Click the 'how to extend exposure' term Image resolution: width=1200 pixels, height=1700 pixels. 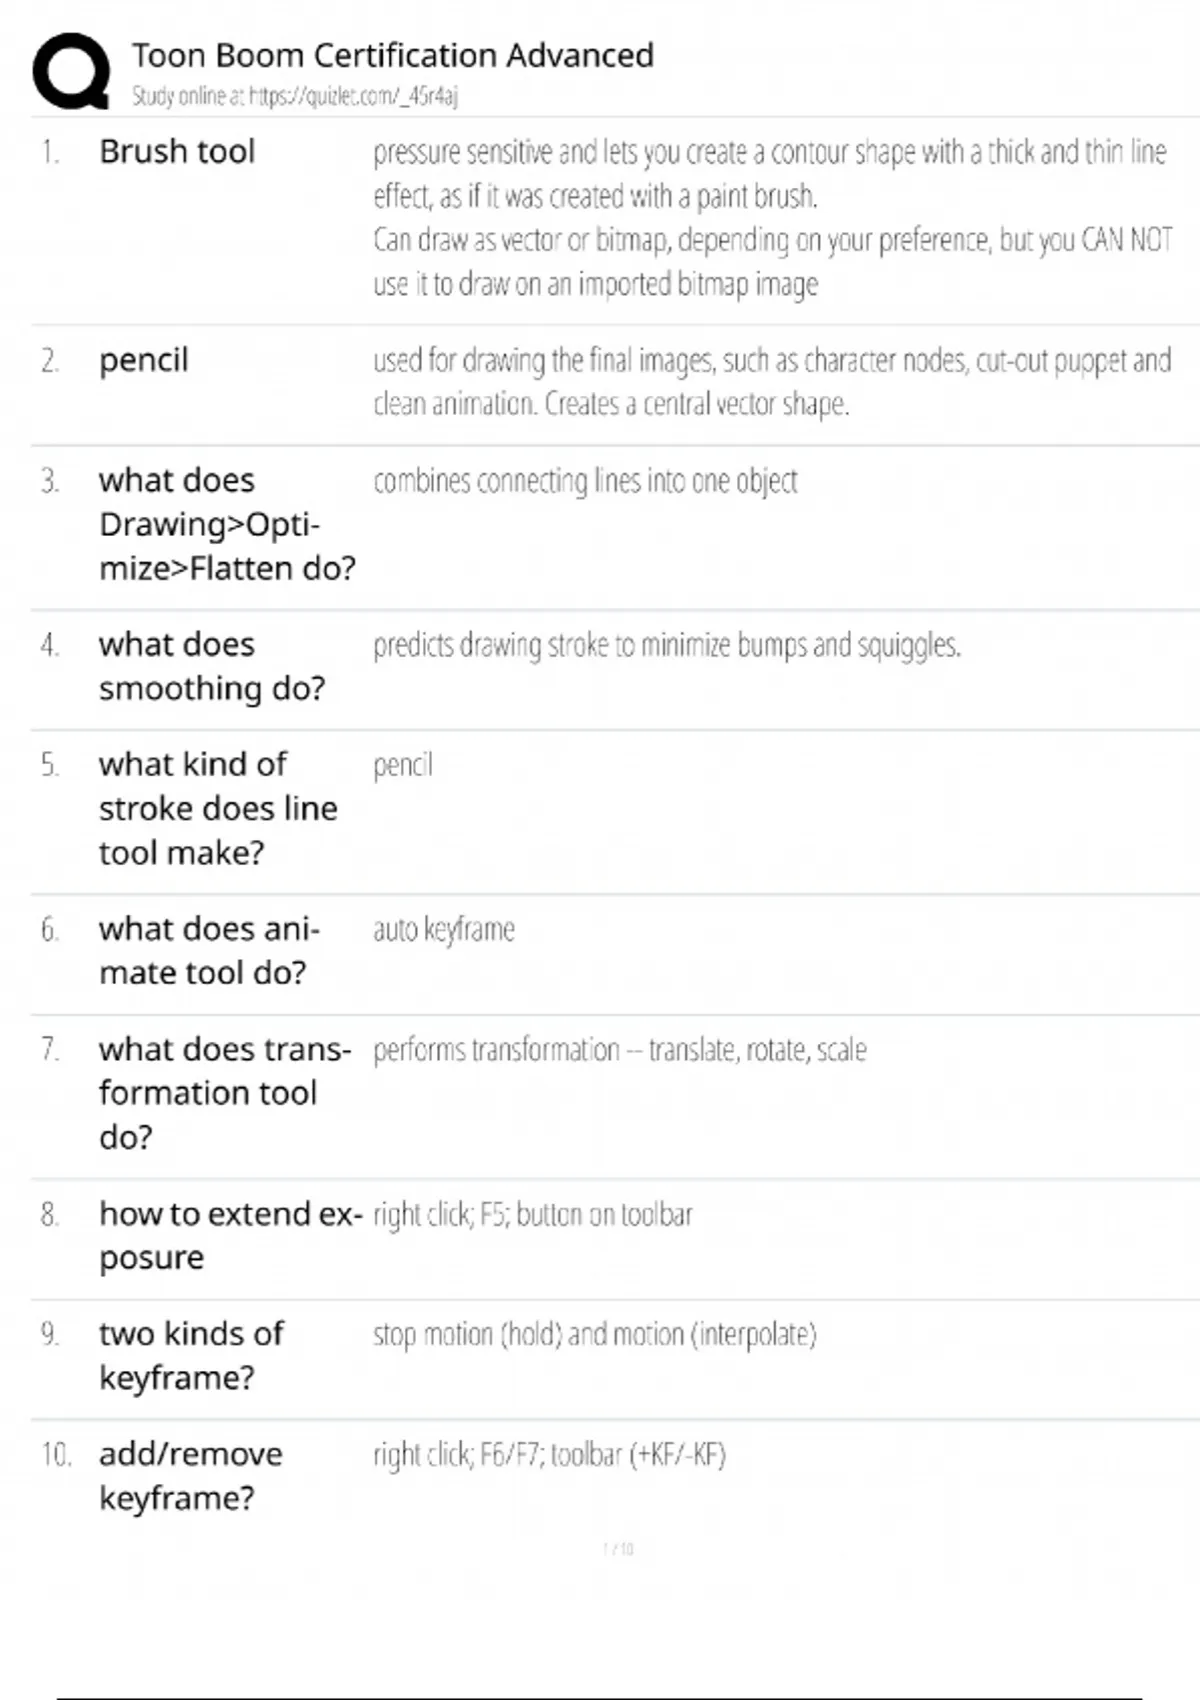pyautogui.click(x=229, y=1235)
